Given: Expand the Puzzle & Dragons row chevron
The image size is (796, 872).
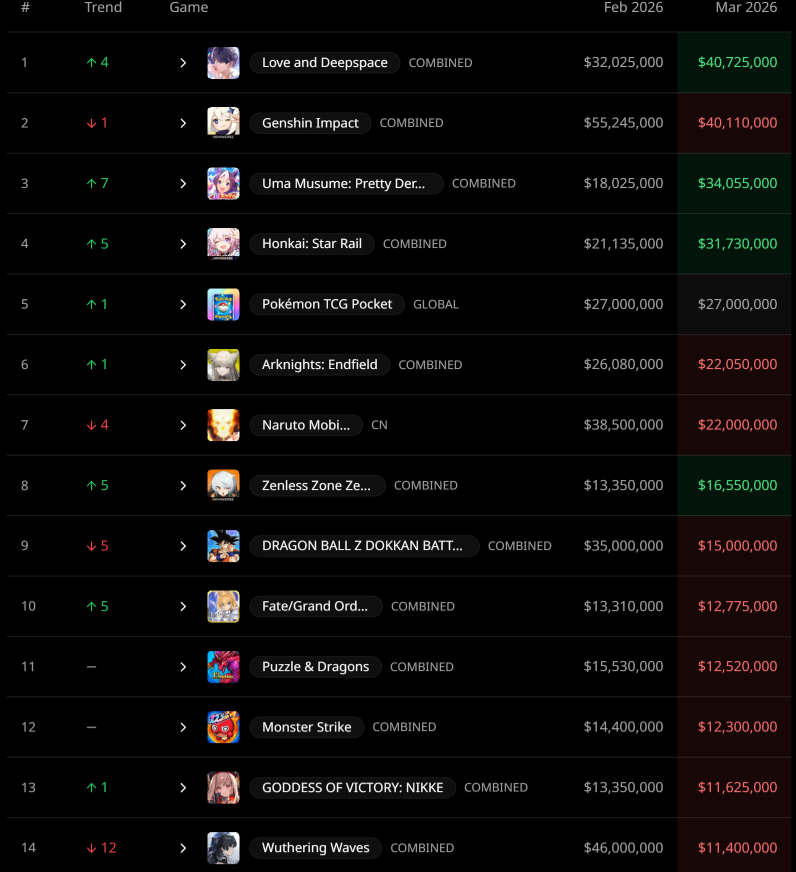Looking at the screenshot, I should (x=183, y=667).
